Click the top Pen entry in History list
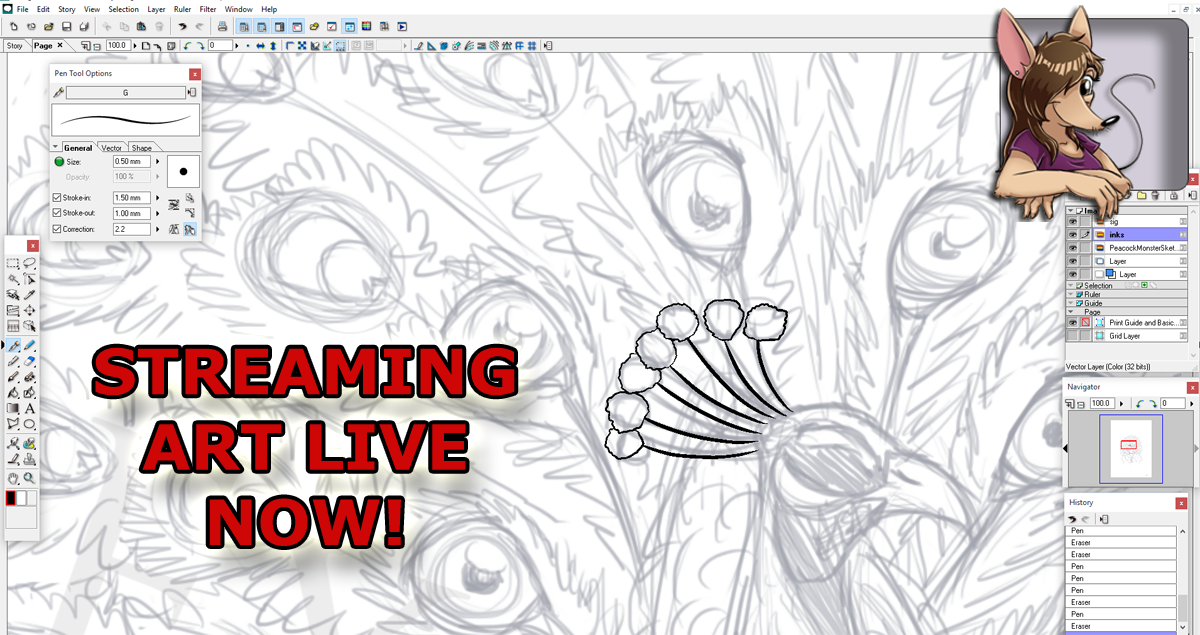1200x635 pixels. coord(1121,531)
